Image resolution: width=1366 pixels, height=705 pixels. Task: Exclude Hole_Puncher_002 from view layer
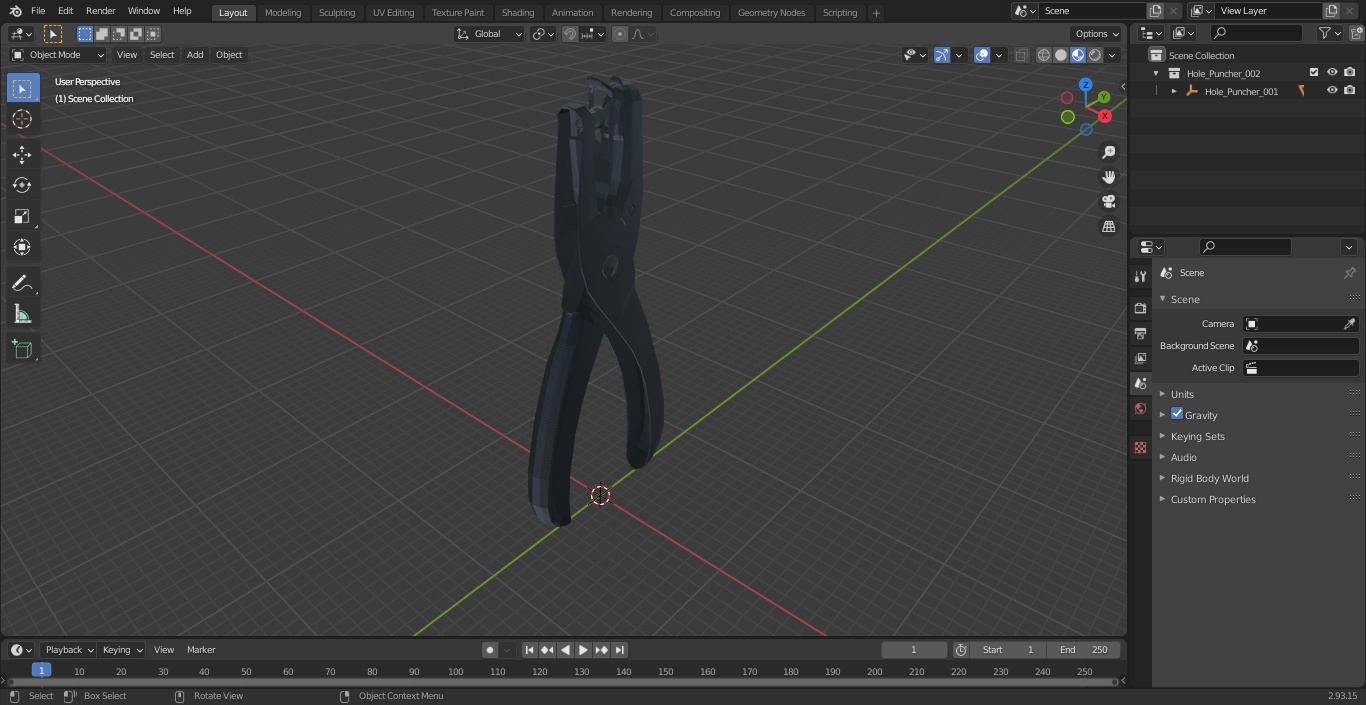(1314, 73)
